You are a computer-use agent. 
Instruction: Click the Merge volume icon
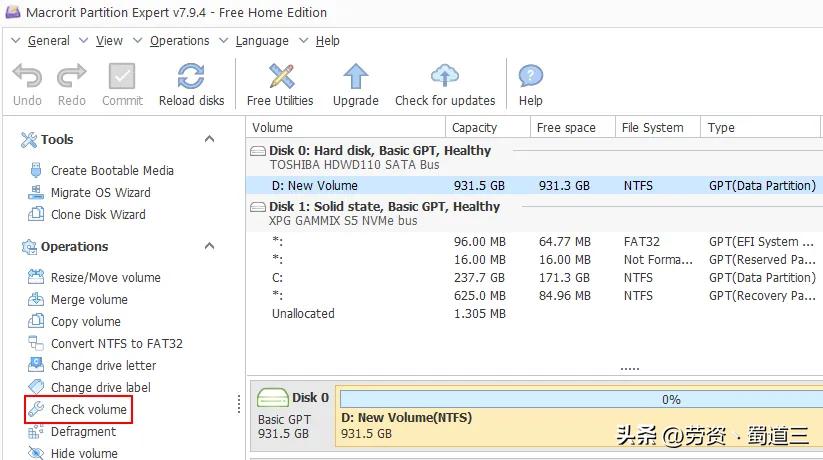click(x=36, y=299)
